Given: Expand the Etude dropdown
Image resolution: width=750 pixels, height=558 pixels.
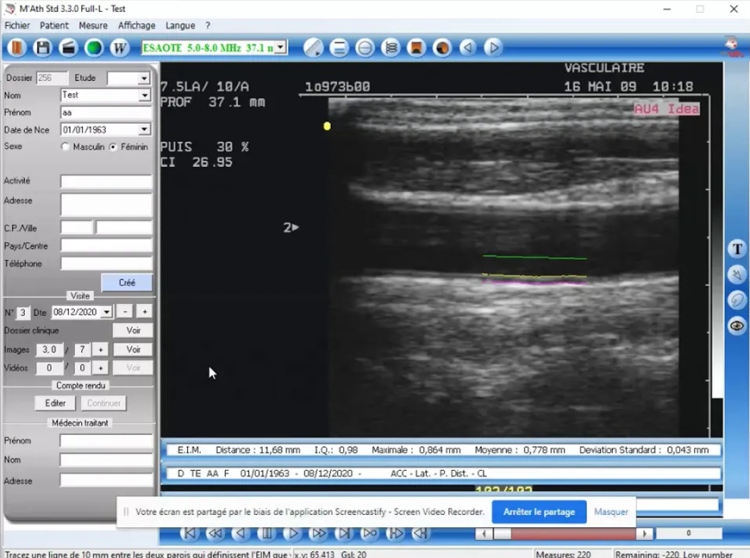Looking at the screenshot, I should click(144, 78).
